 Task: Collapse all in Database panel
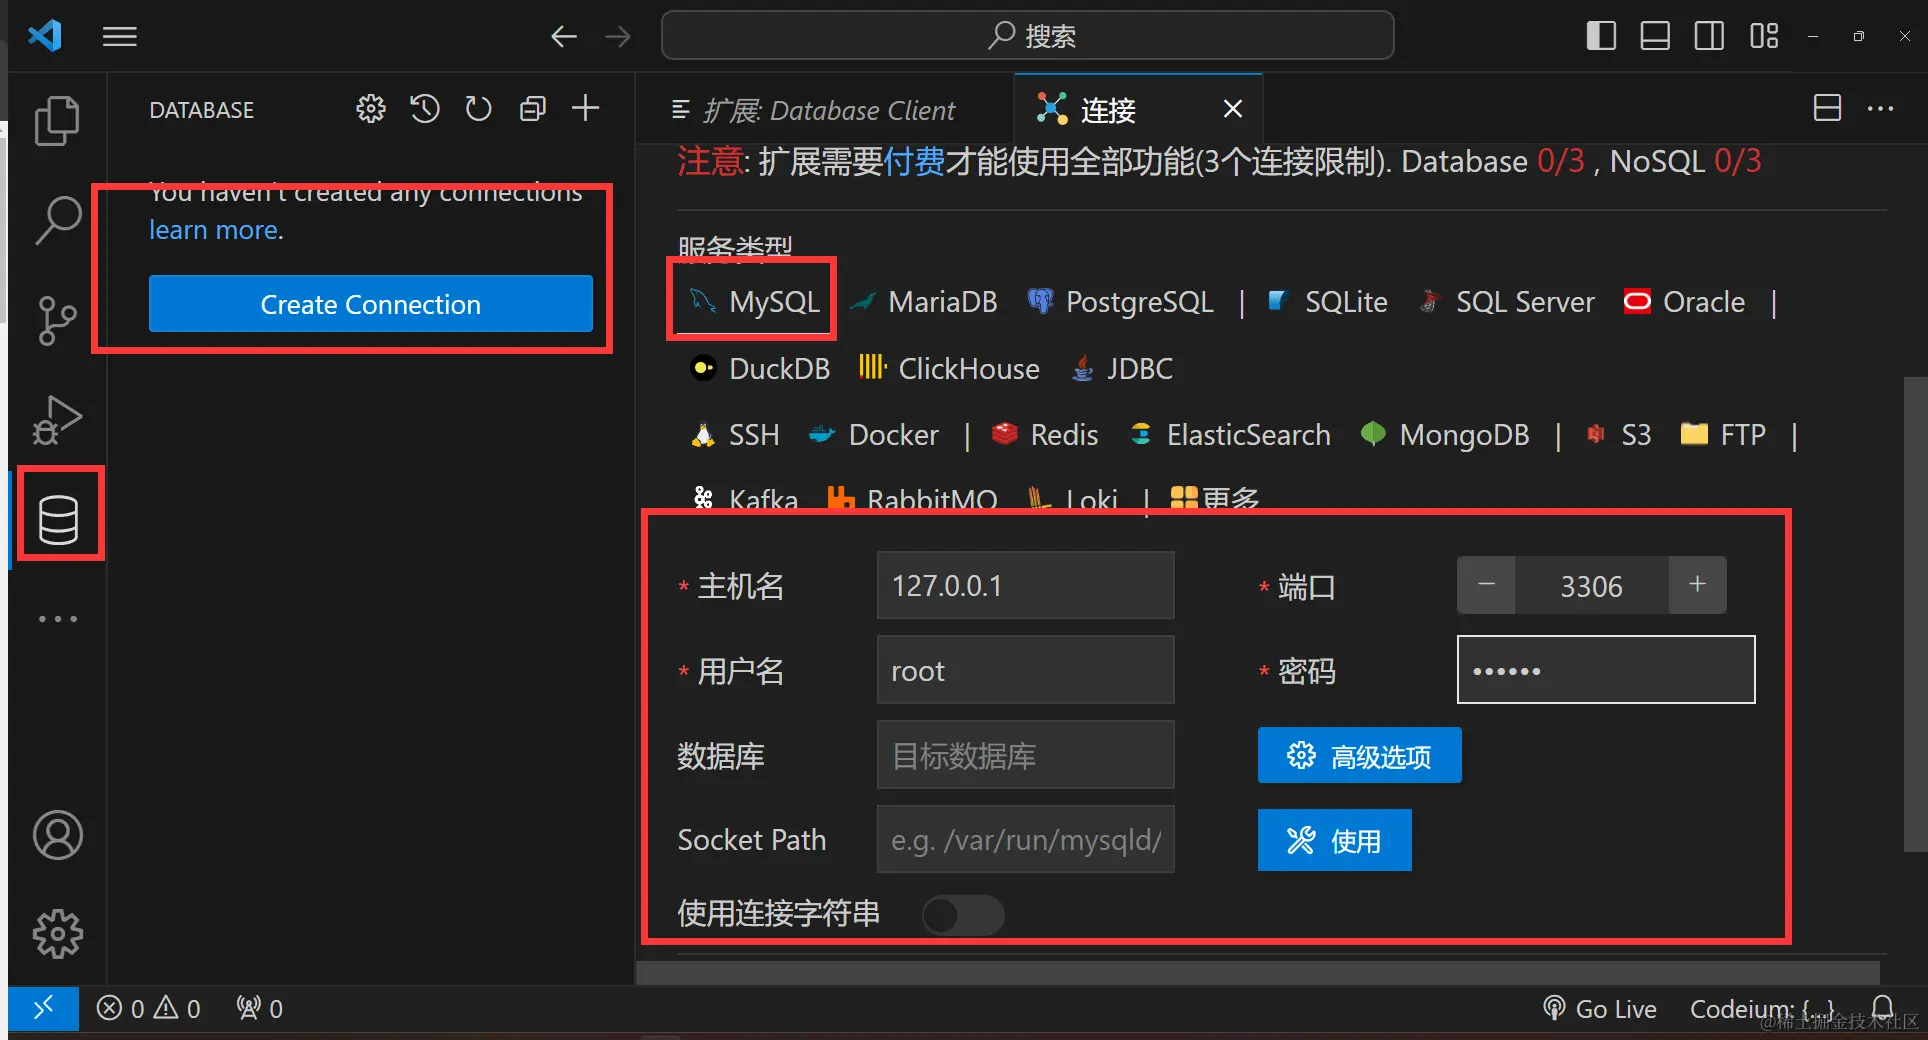click(533, 108)
